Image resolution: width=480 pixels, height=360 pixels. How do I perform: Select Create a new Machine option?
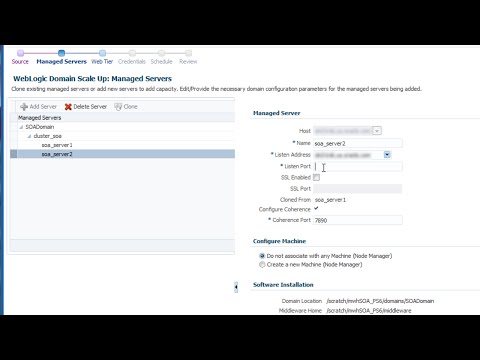click(262, 265)
